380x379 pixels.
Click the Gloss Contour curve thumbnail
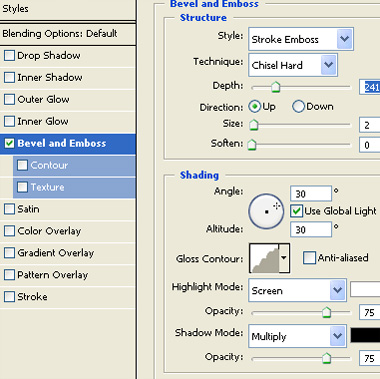click(264, 258)
